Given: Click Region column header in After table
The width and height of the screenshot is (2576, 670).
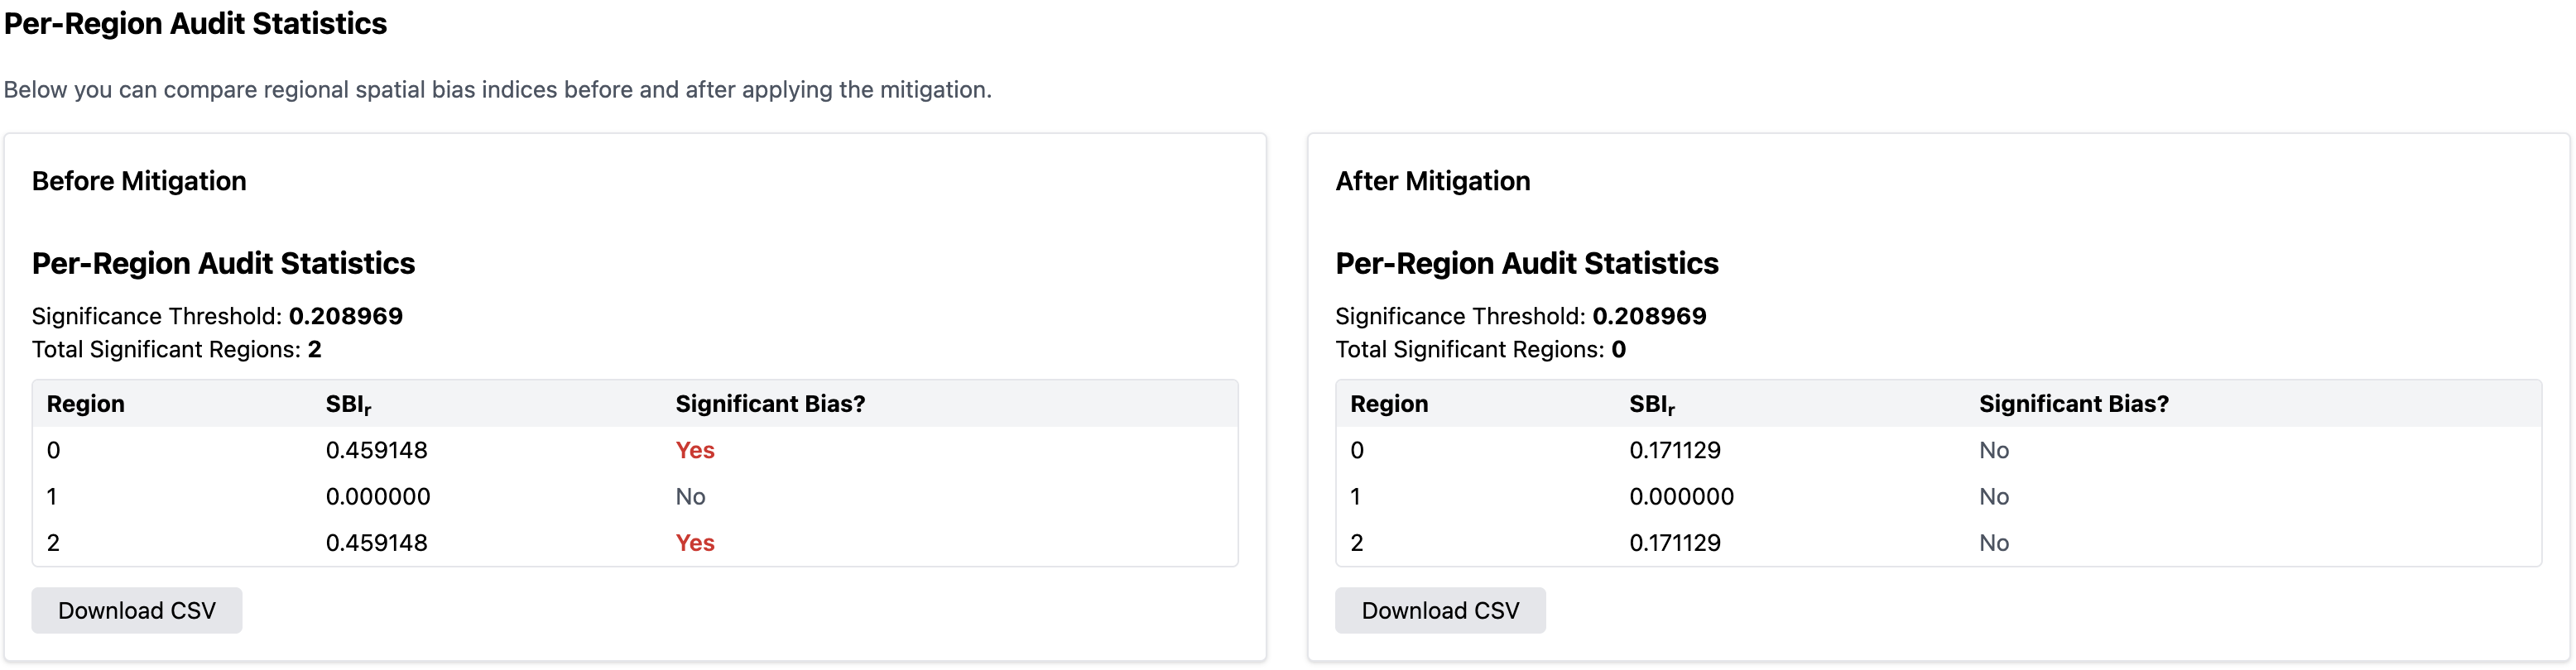Looking at the screenshot, I should tap(1389, 404).
